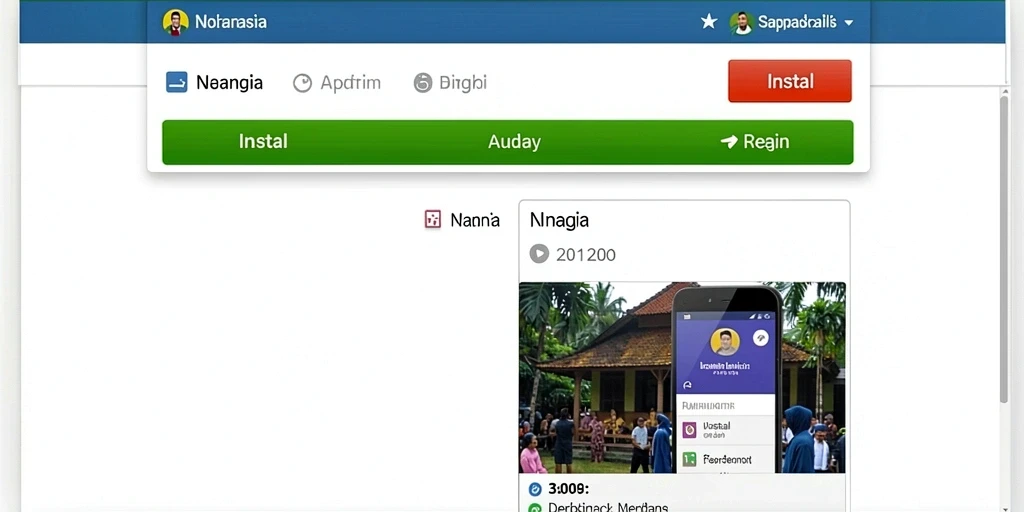Click the Apdrim clock icon
Screen dimensions: 1024x512
(302, 83)
